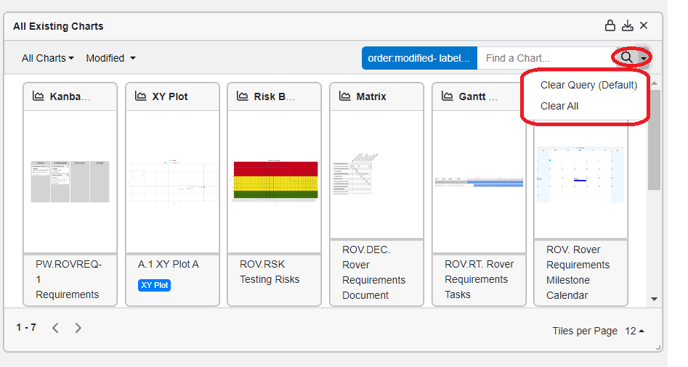Select Clear All menu option
Viewport: 688px width, 367px height.
(559, 106)
